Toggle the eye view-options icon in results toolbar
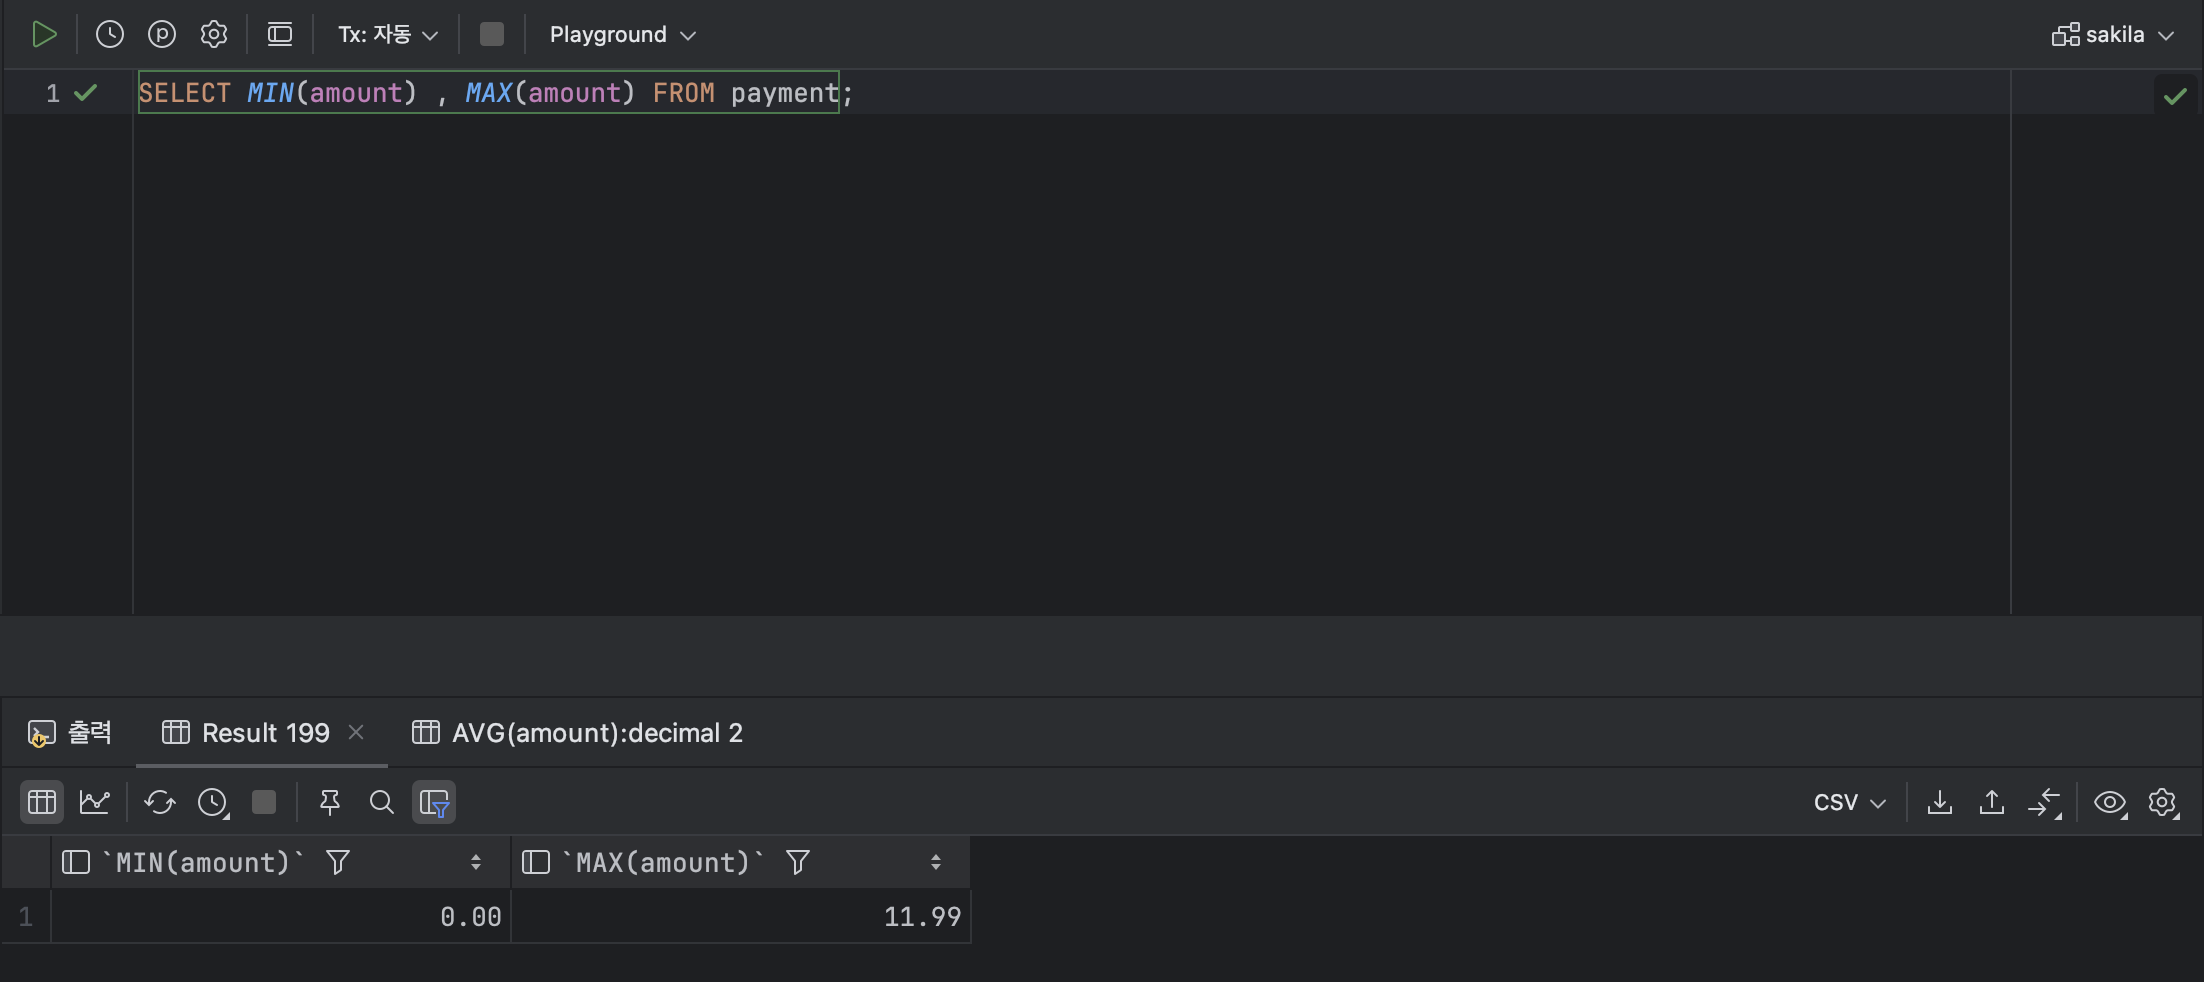 click(x=2110, y=802)
